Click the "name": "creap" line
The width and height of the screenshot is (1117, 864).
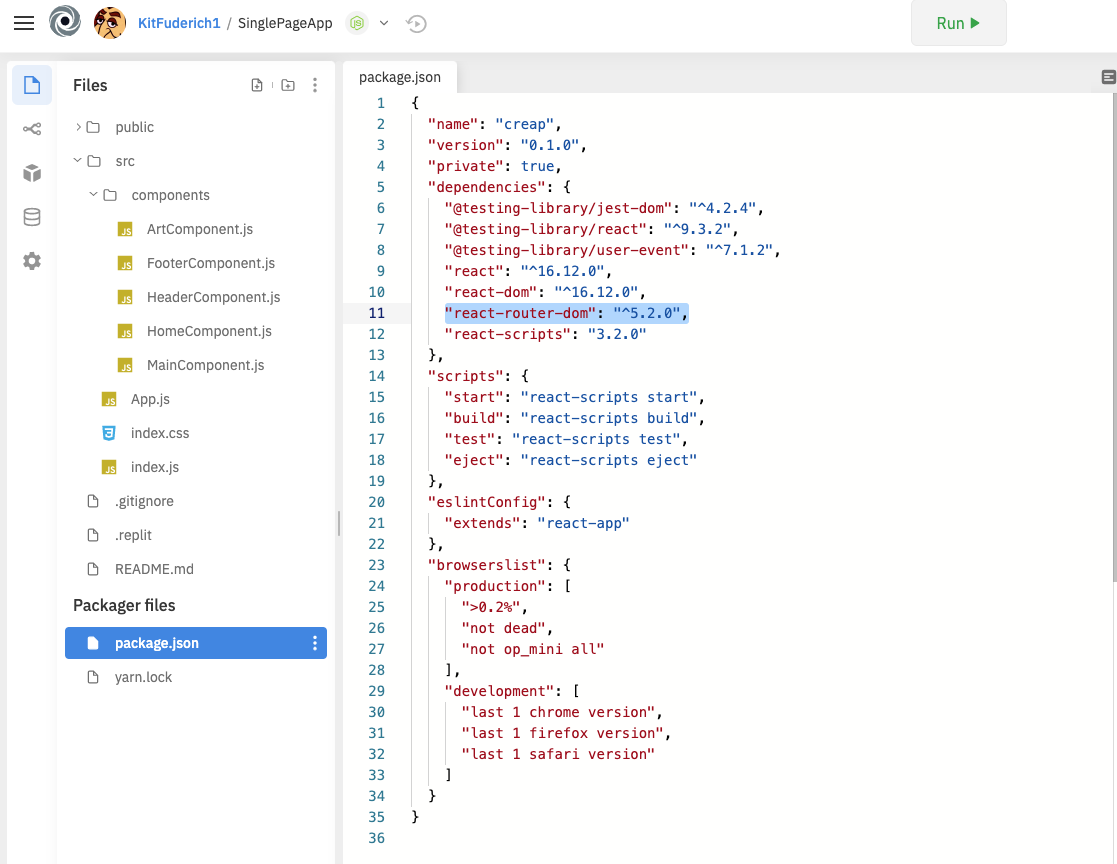tap(495, 124)
